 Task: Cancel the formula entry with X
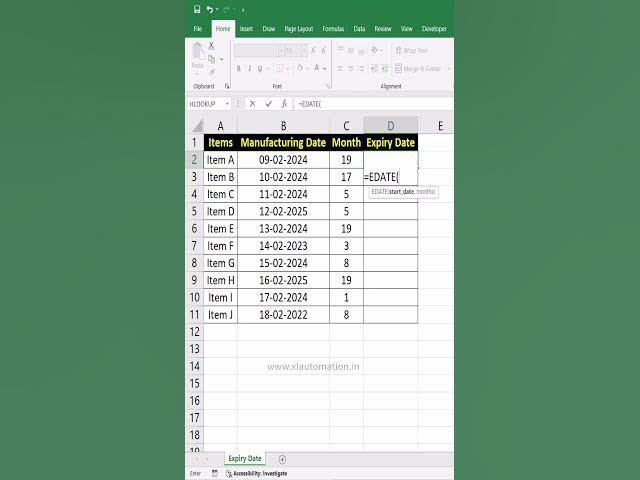253,104
